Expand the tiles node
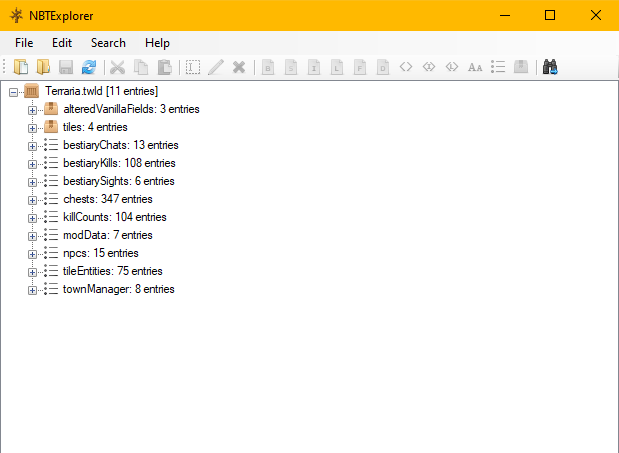 (32, 128)
